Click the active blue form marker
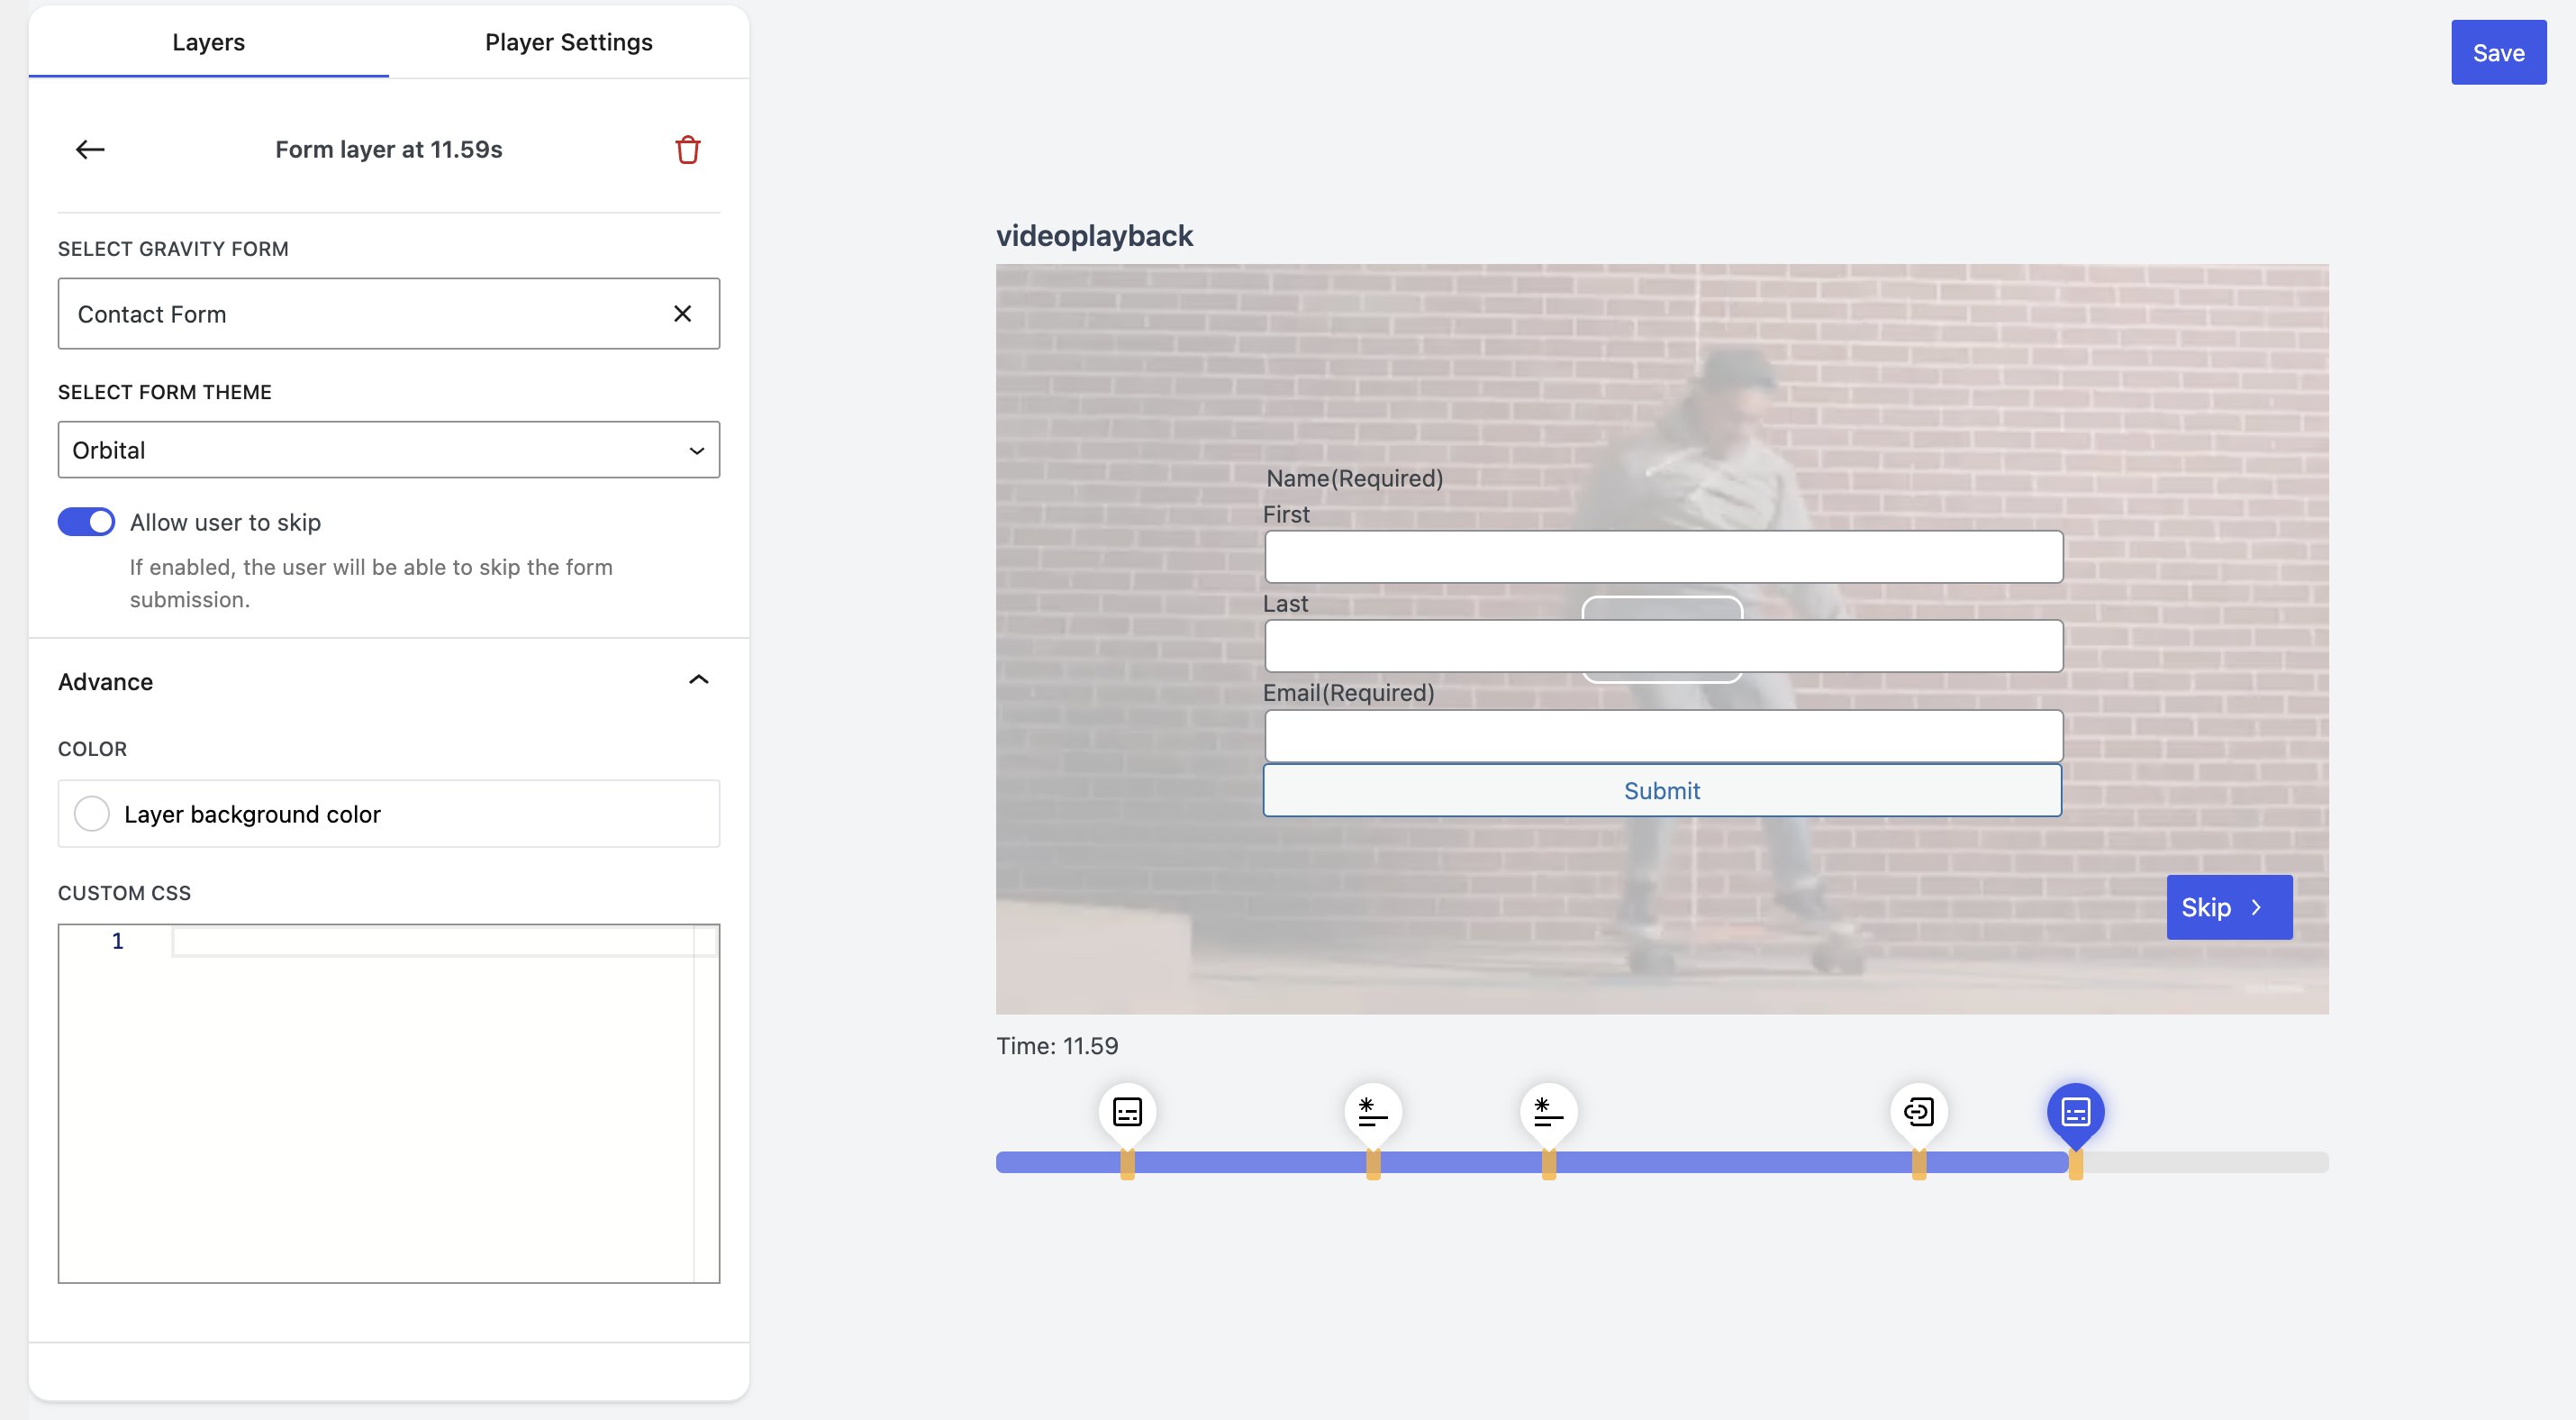 [x=2075, y=1111]
